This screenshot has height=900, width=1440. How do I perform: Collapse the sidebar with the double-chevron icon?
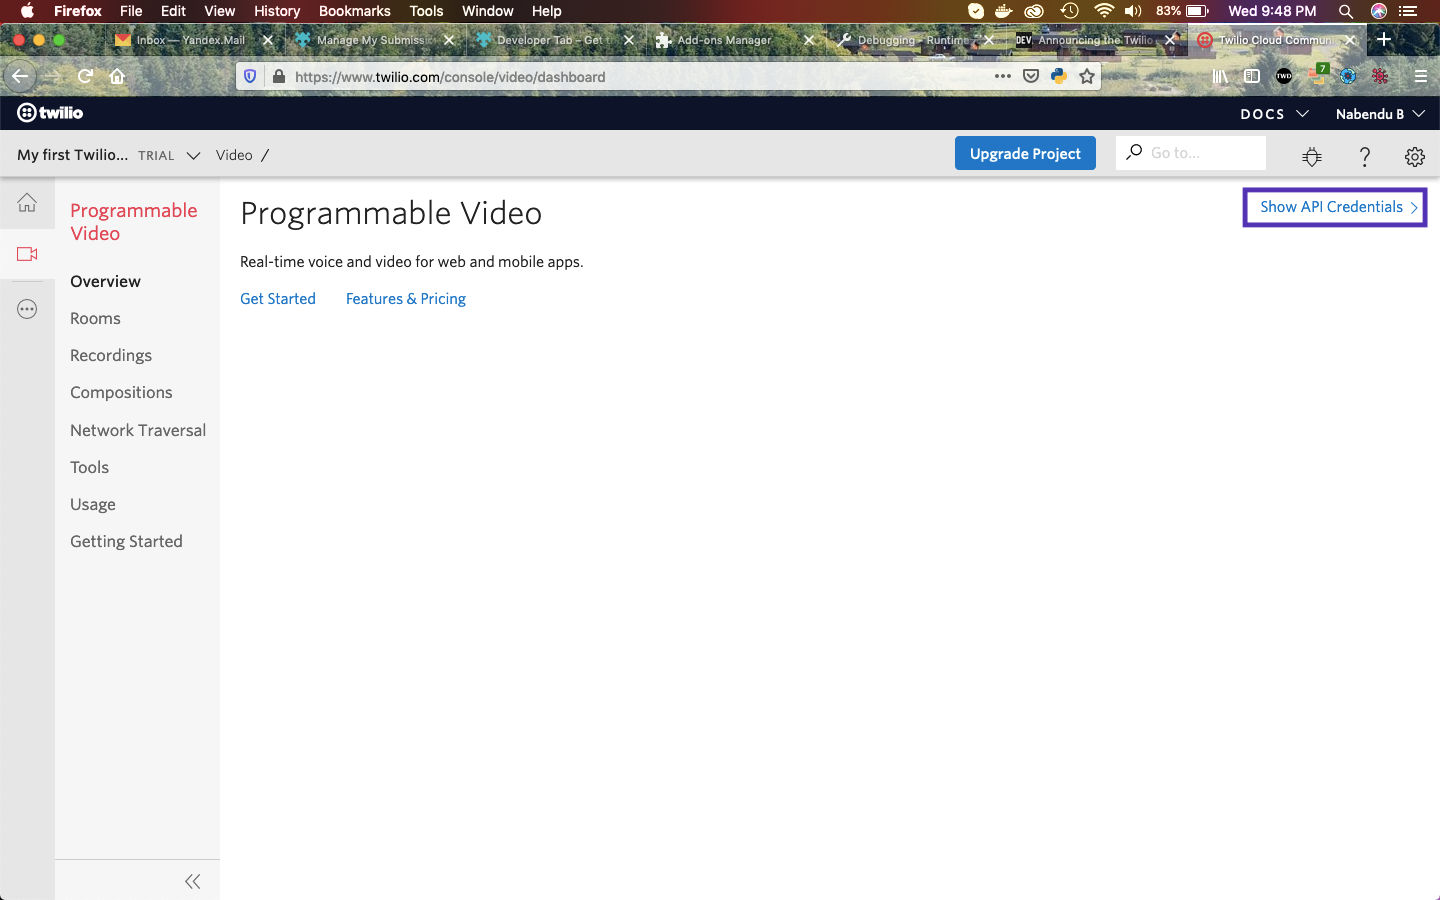(x=193, y=881)
